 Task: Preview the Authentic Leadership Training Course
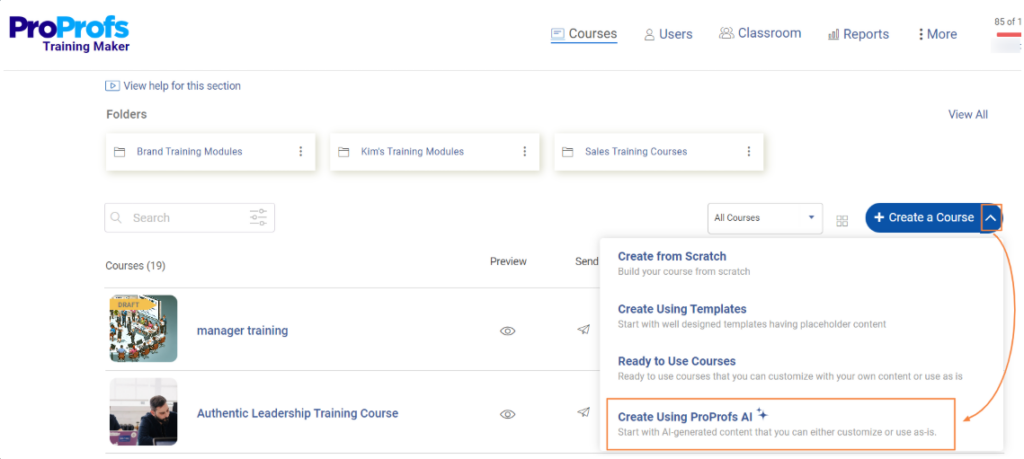507,413
